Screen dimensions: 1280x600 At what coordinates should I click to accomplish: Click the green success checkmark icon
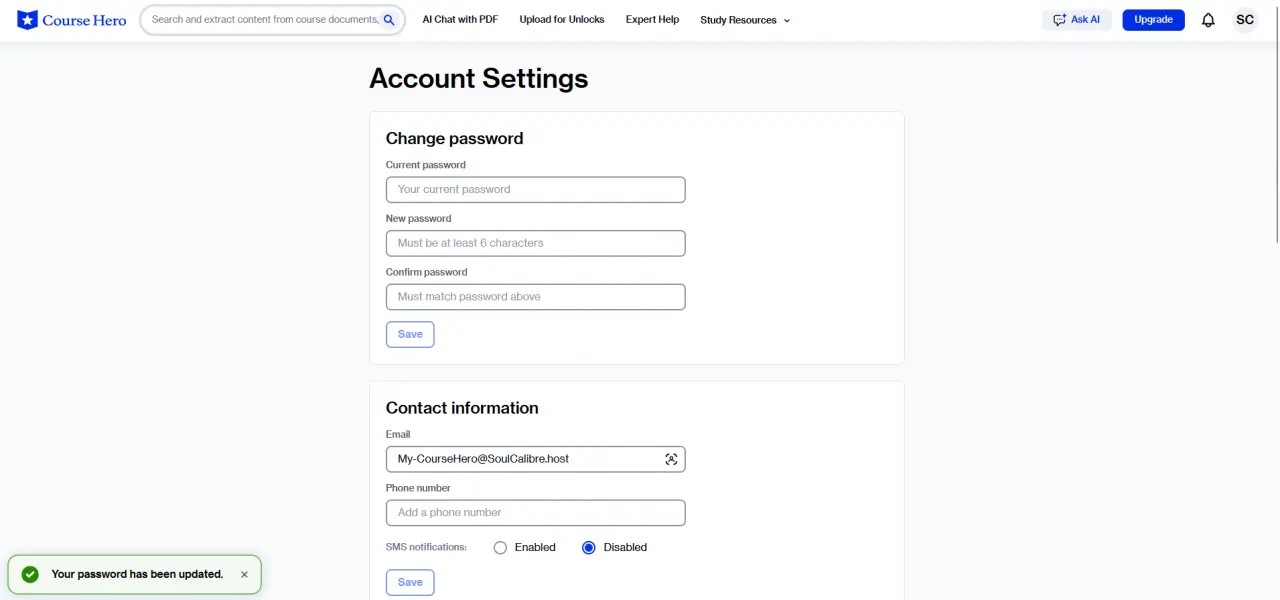click(x=30, y=574)
